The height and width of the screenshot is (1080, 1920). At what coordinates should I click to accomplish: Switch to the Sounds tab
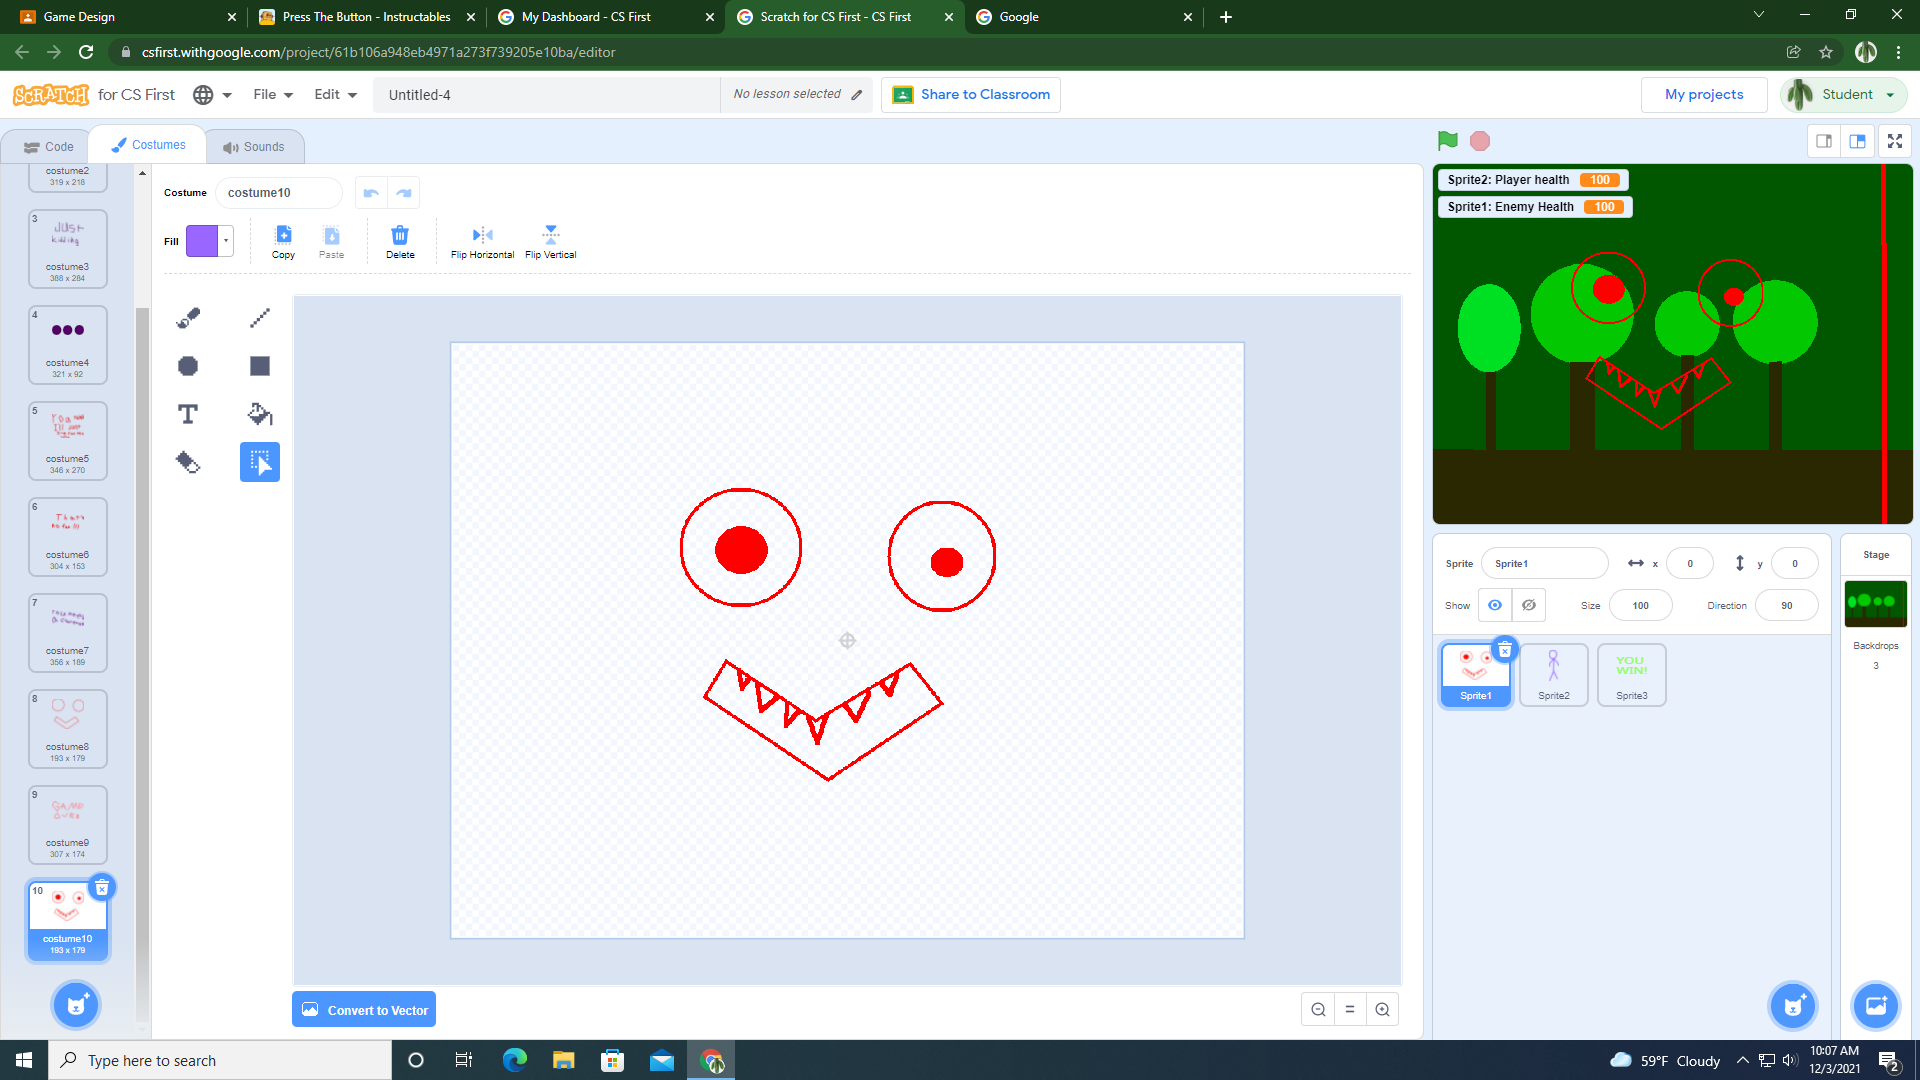click(255, 146)
